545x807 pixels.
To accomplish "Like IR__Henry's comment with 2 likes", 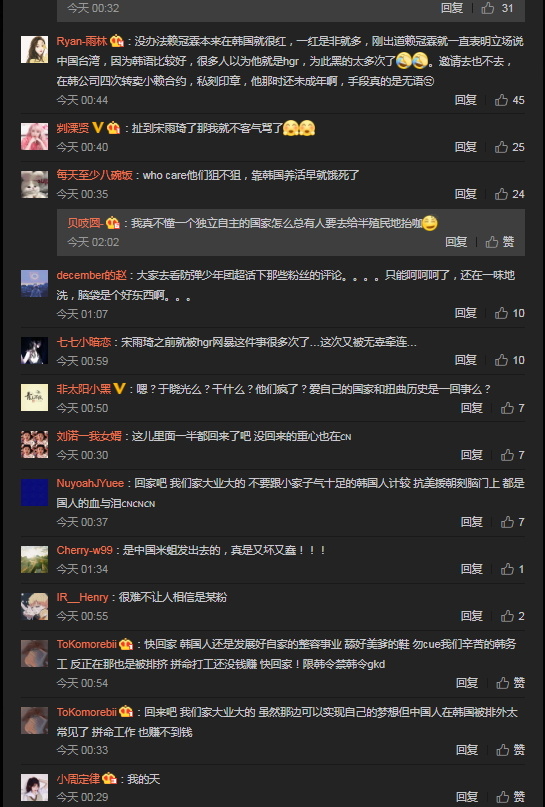I will coord(513,616).
